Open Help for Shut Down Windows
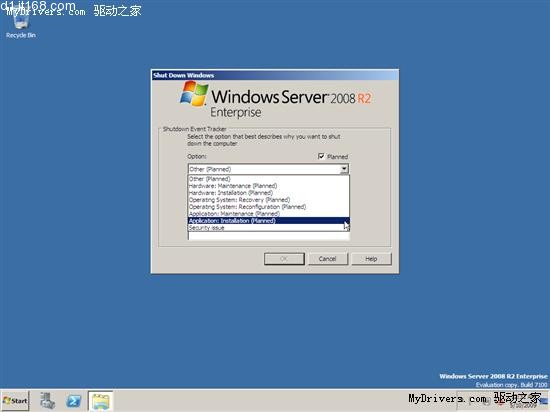 [x=371, y=259]
